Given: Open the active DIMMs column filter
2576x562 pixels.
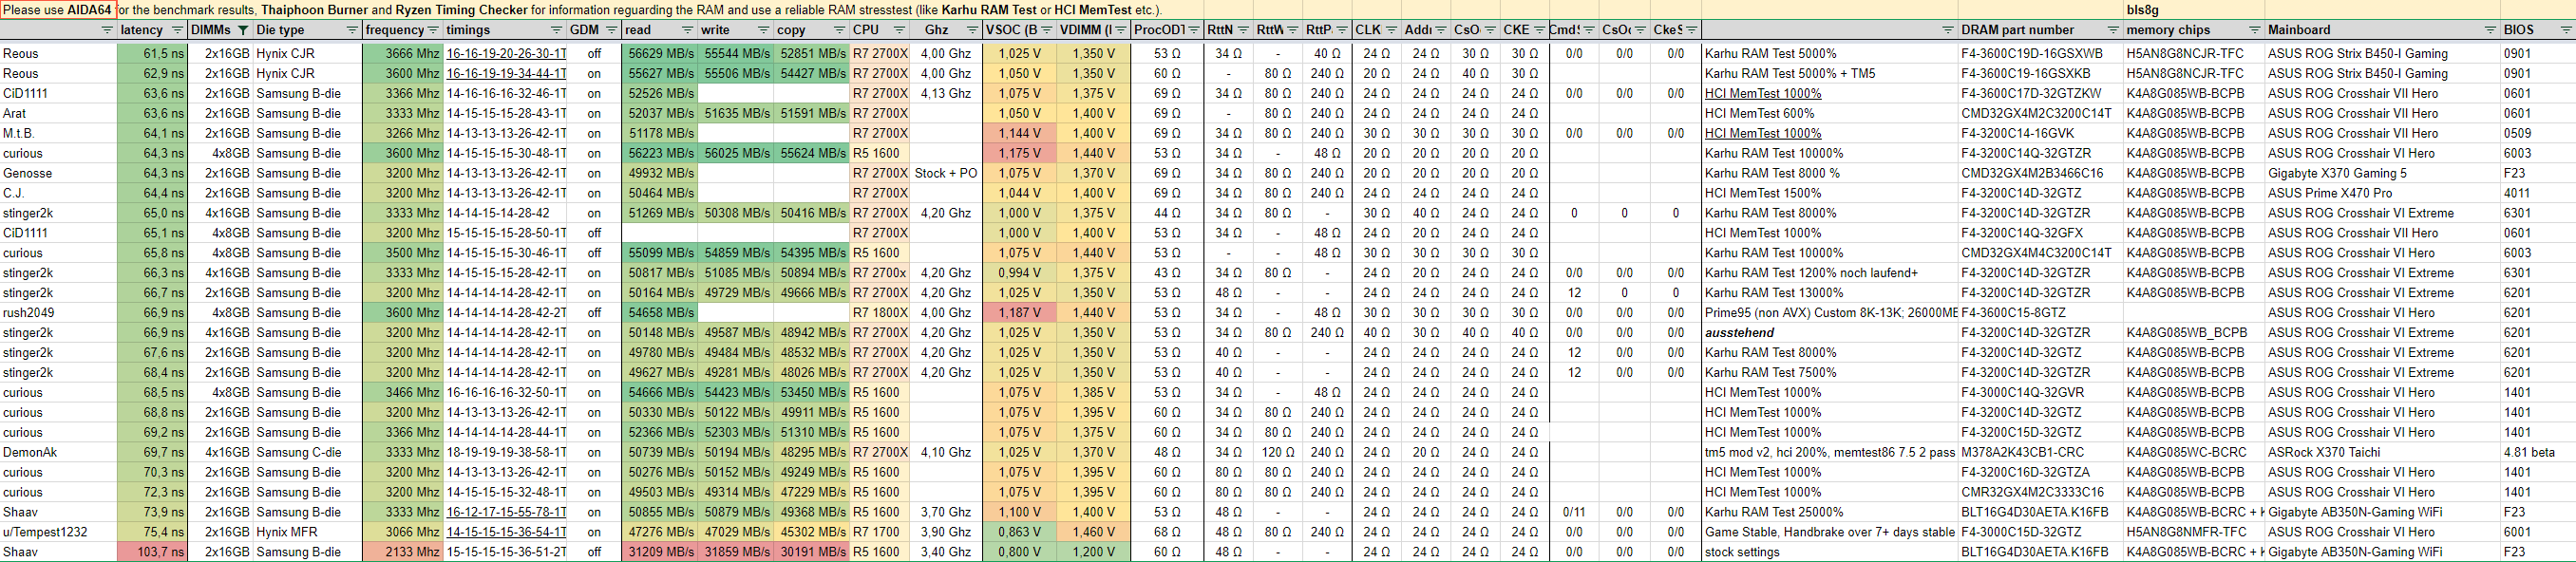Looking at the screenshot, I should [x=242, y=30].
